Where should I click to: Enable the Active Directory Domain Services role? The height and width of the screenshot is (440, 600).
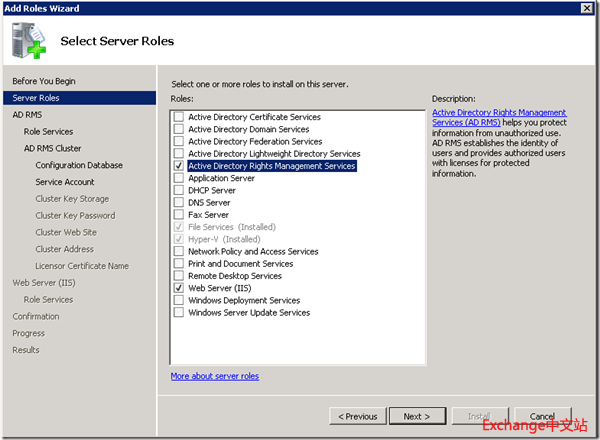click(x=179, y=129)
